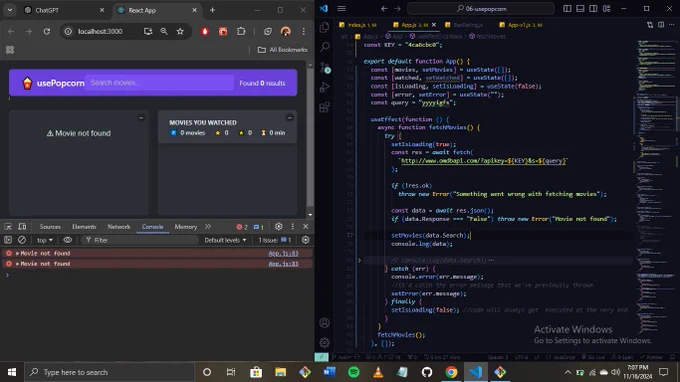The height and width of the screenshot is (382, 680).
Task: Open VS Code Search icon in activity bar
Action: [x=324, y=47]
